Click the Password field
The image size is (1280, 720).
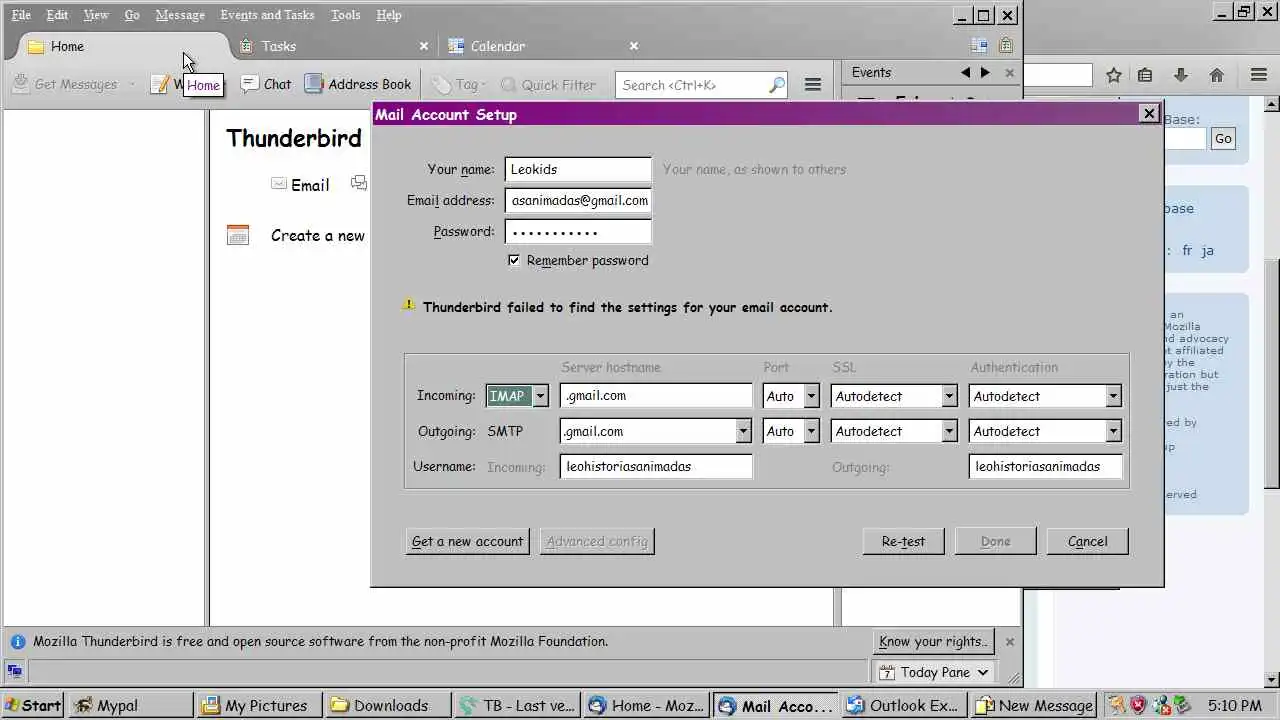tap(578, 231)
